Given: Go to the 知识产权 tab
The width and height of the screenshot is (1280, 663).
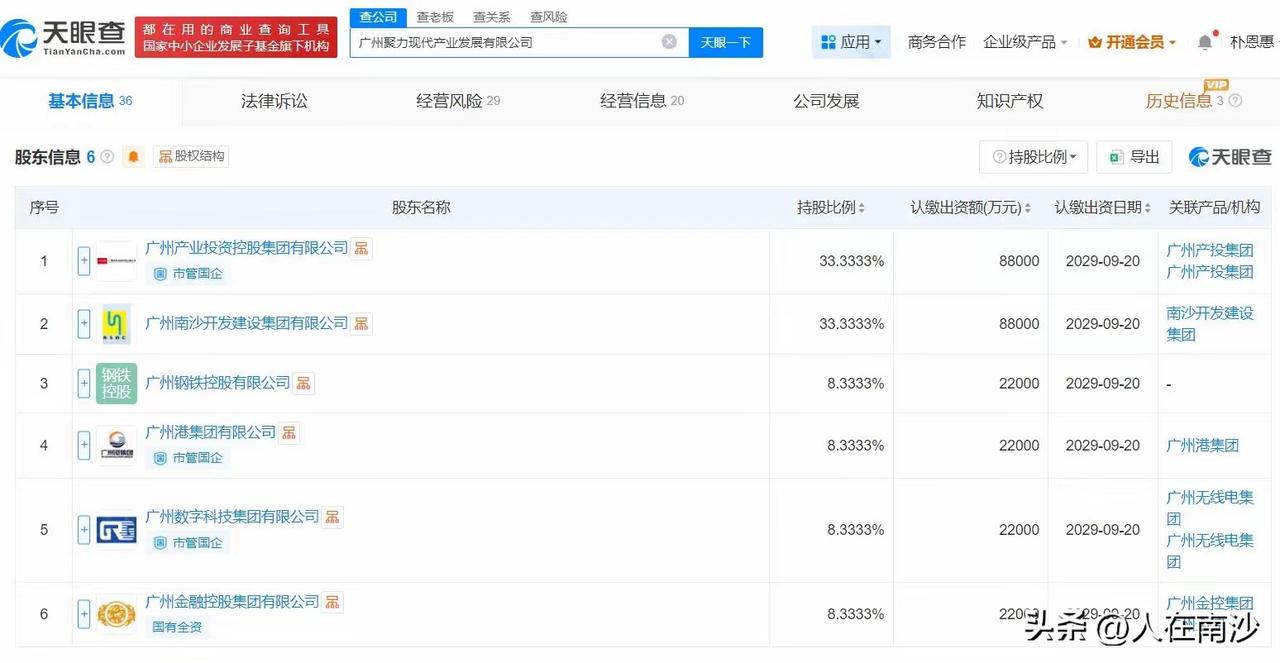Looking at the screenshot, I should (1010, 101).
